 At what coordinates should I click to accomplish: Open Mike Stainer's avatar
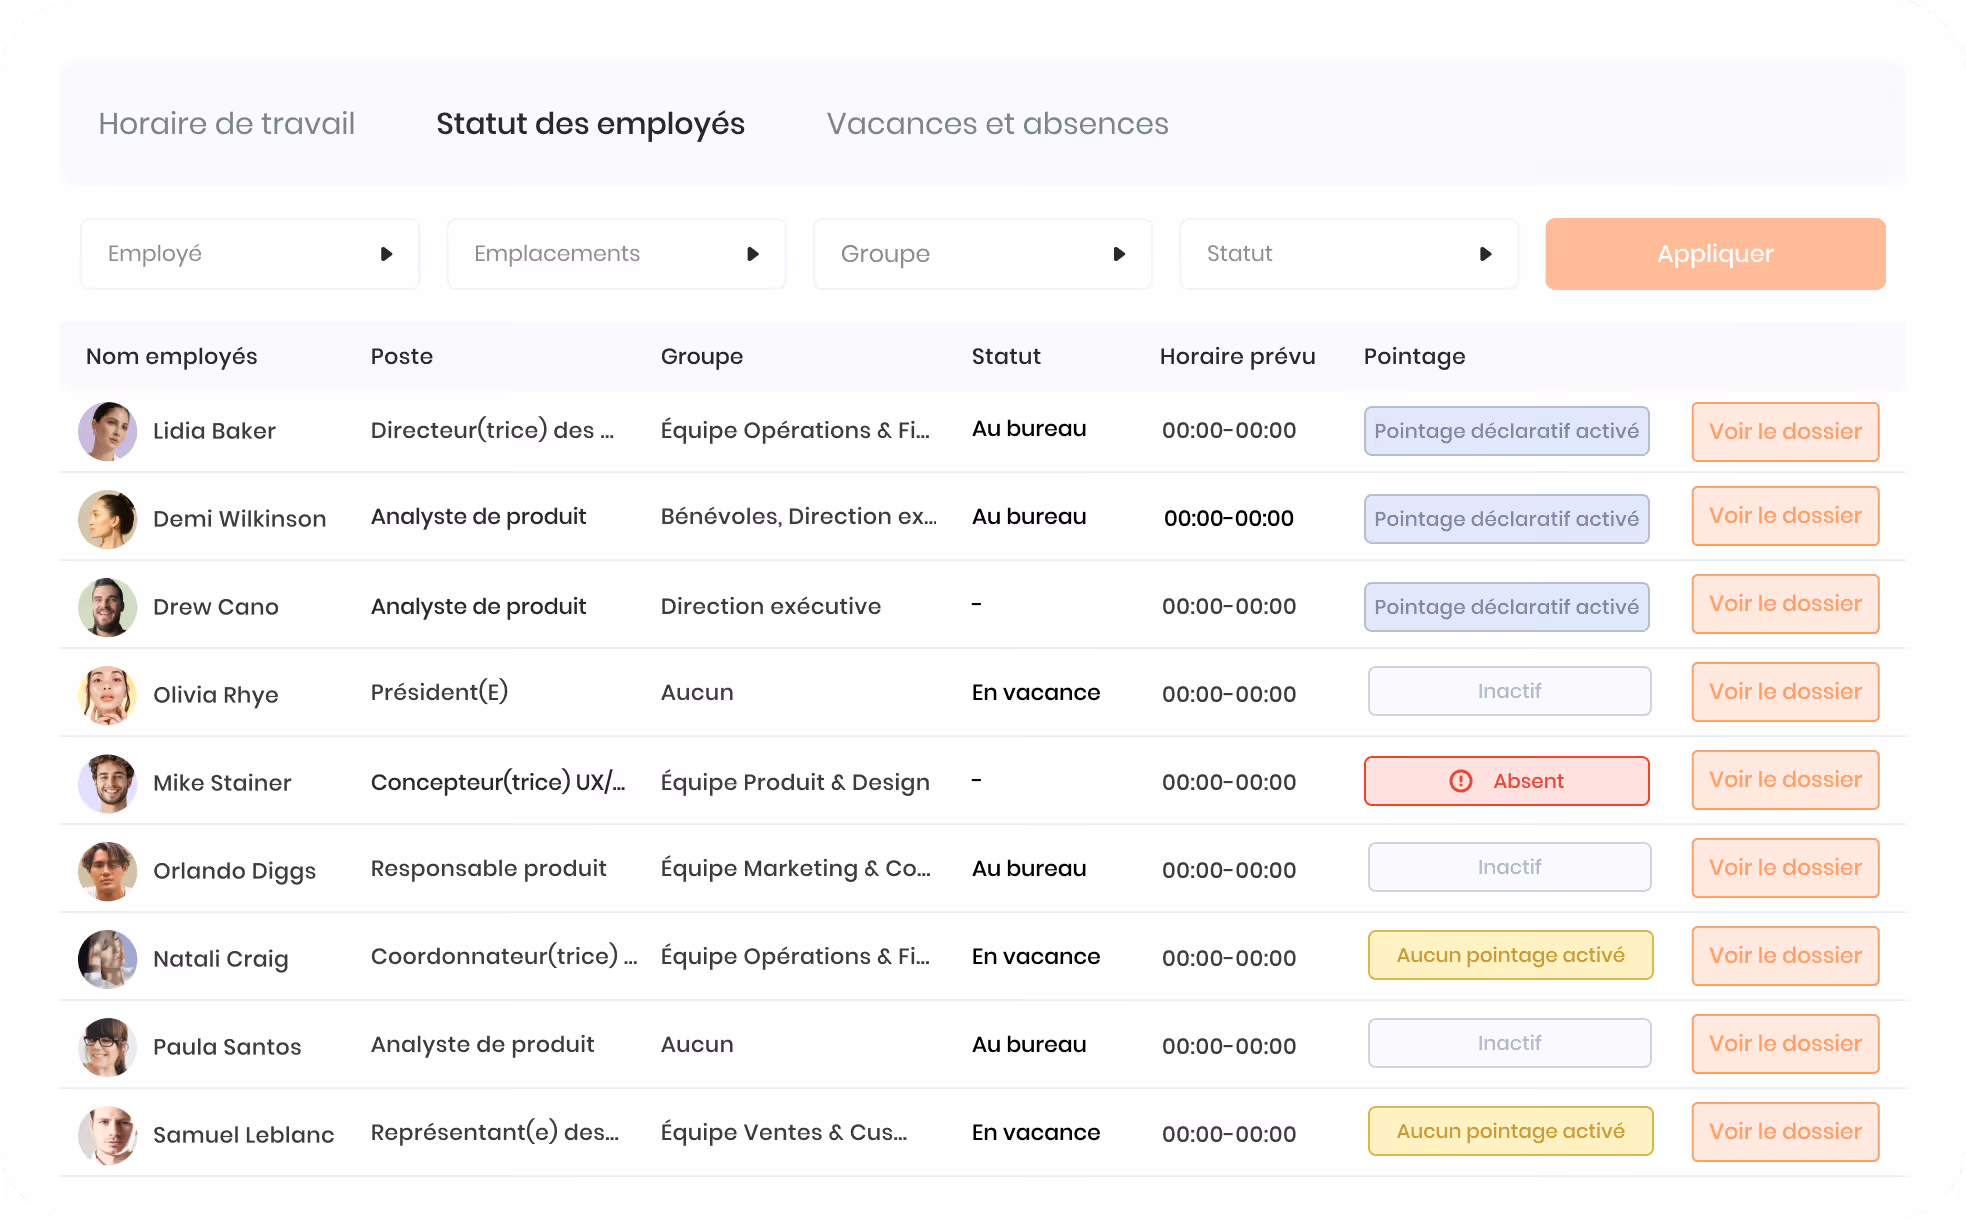tap(108, 783)
